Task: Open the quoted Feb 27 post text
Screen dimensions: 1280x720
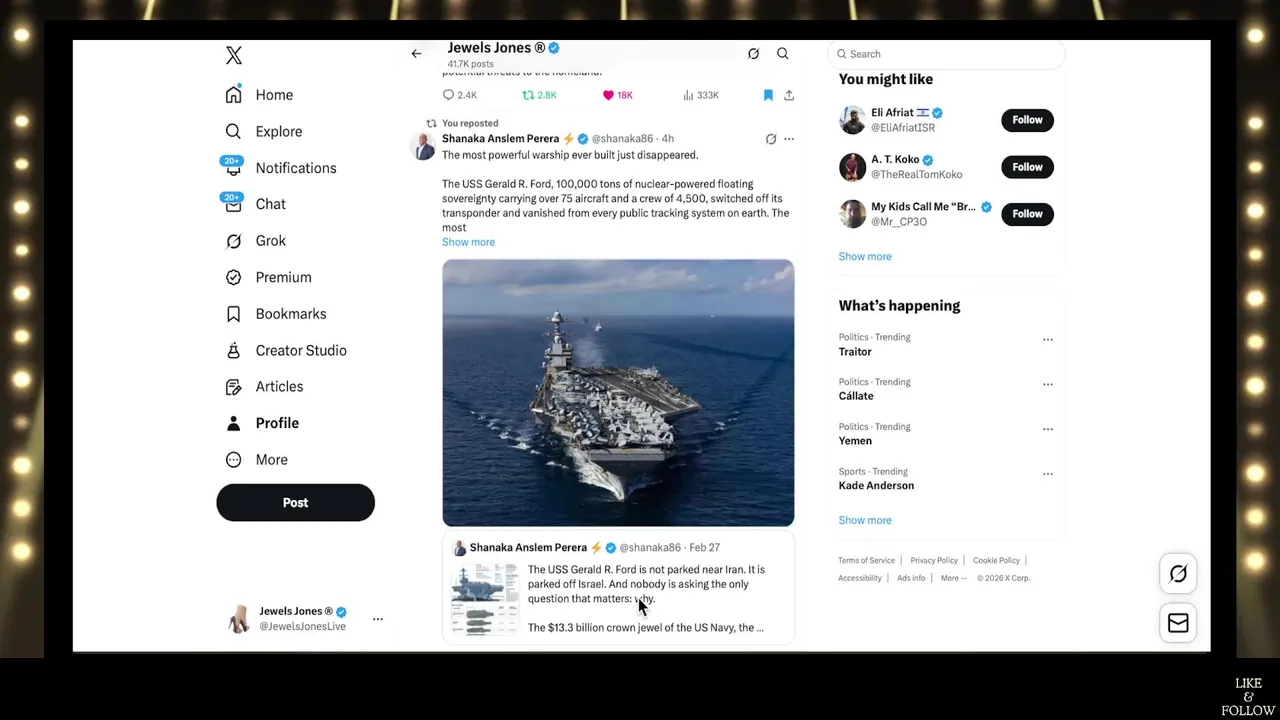Action: pos(646,598)
